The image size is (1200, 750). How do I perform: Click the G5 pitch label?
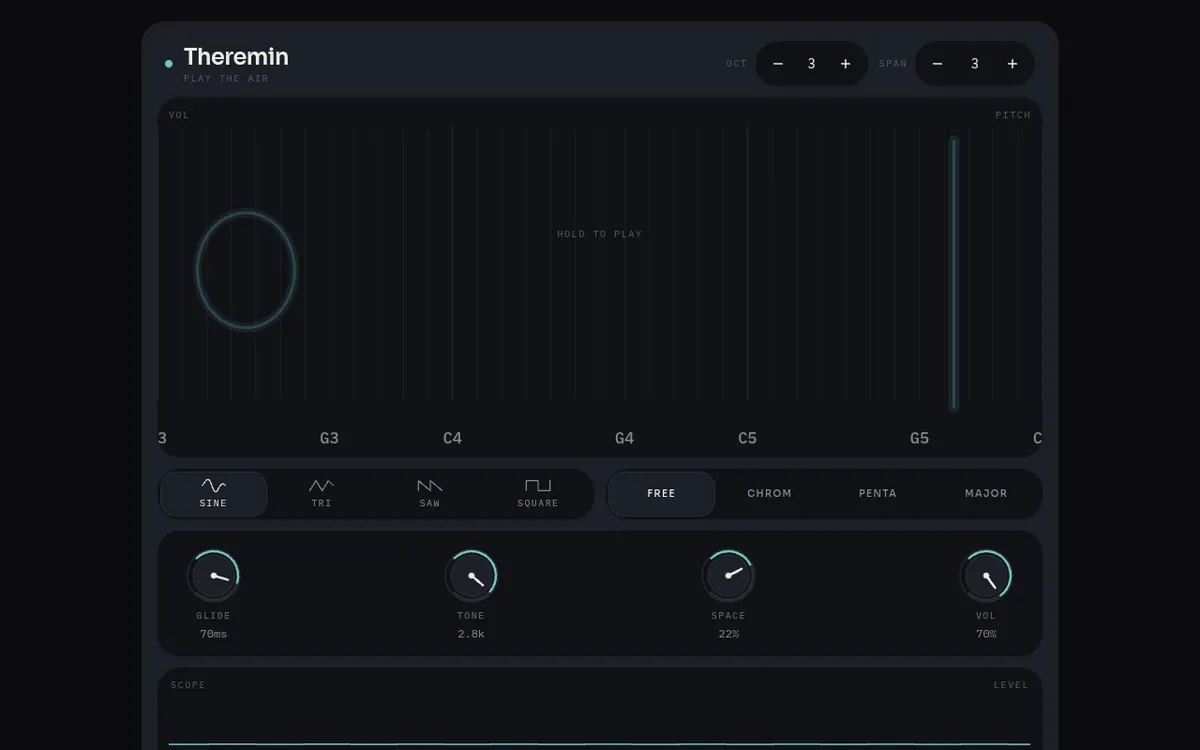pyautogui.click(x=919, y=438)
